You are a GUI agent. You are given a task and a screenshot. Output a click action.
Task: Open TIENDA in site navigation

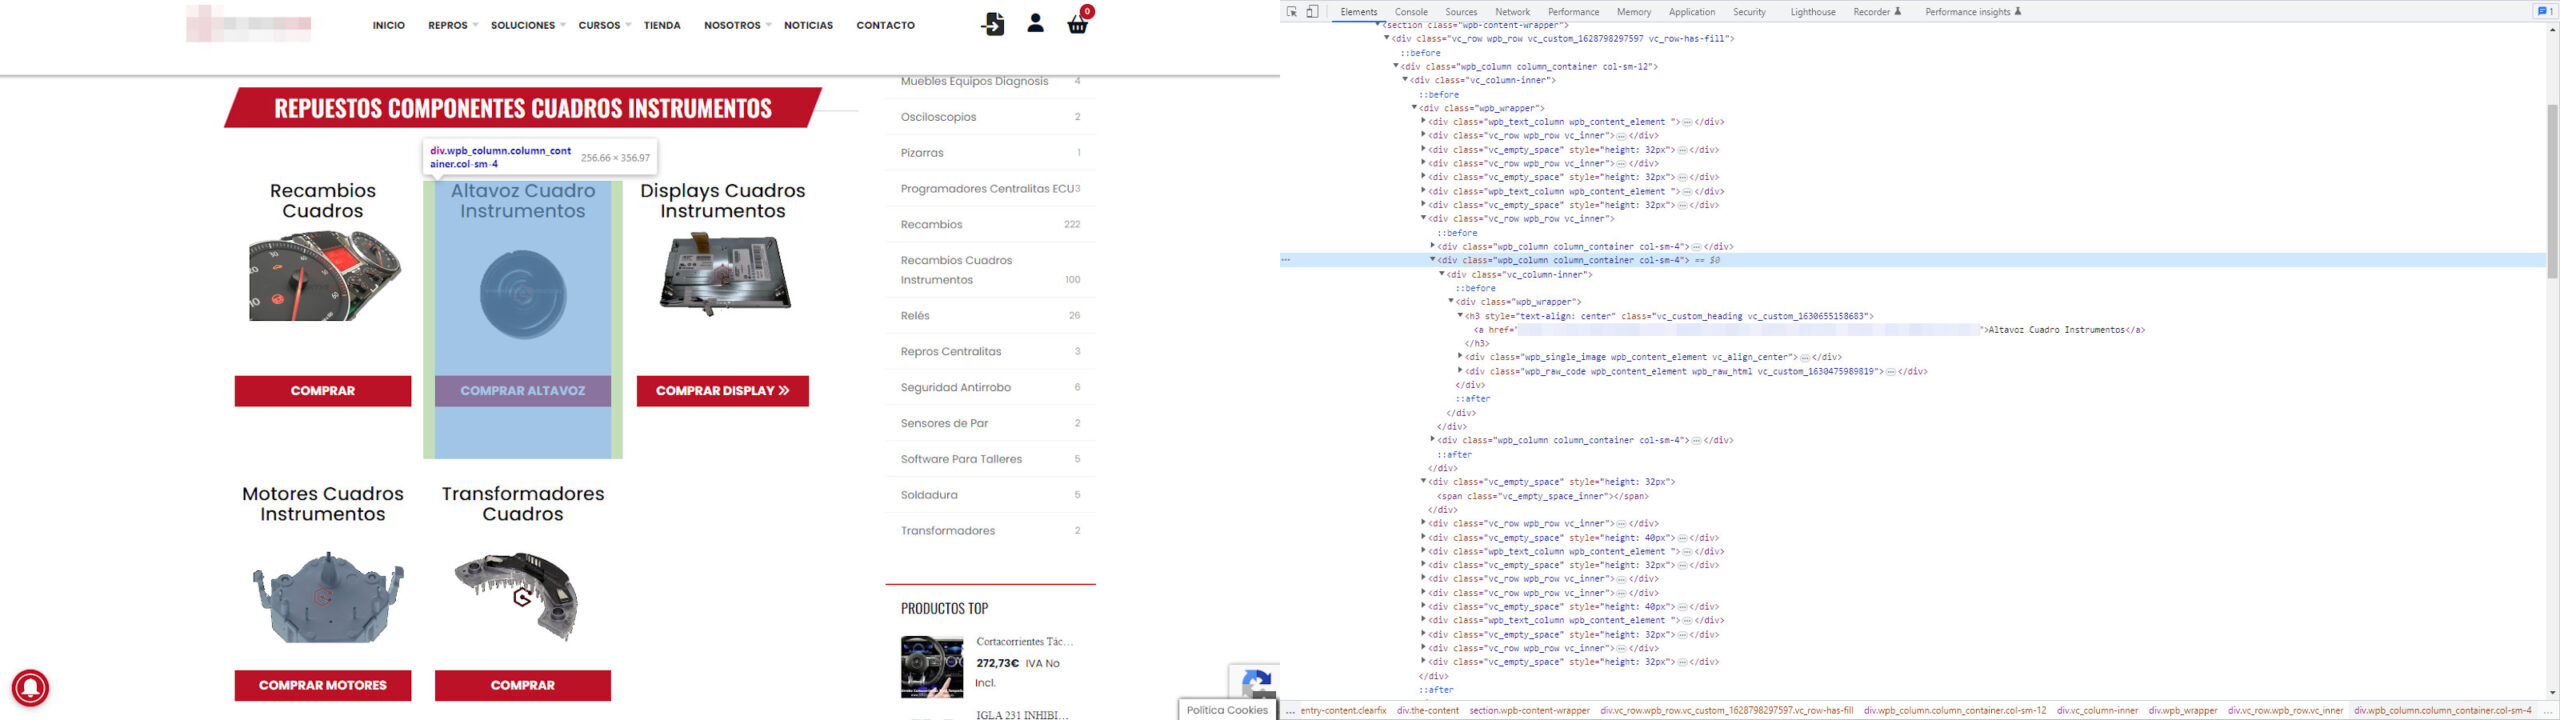tap(662, 25)
